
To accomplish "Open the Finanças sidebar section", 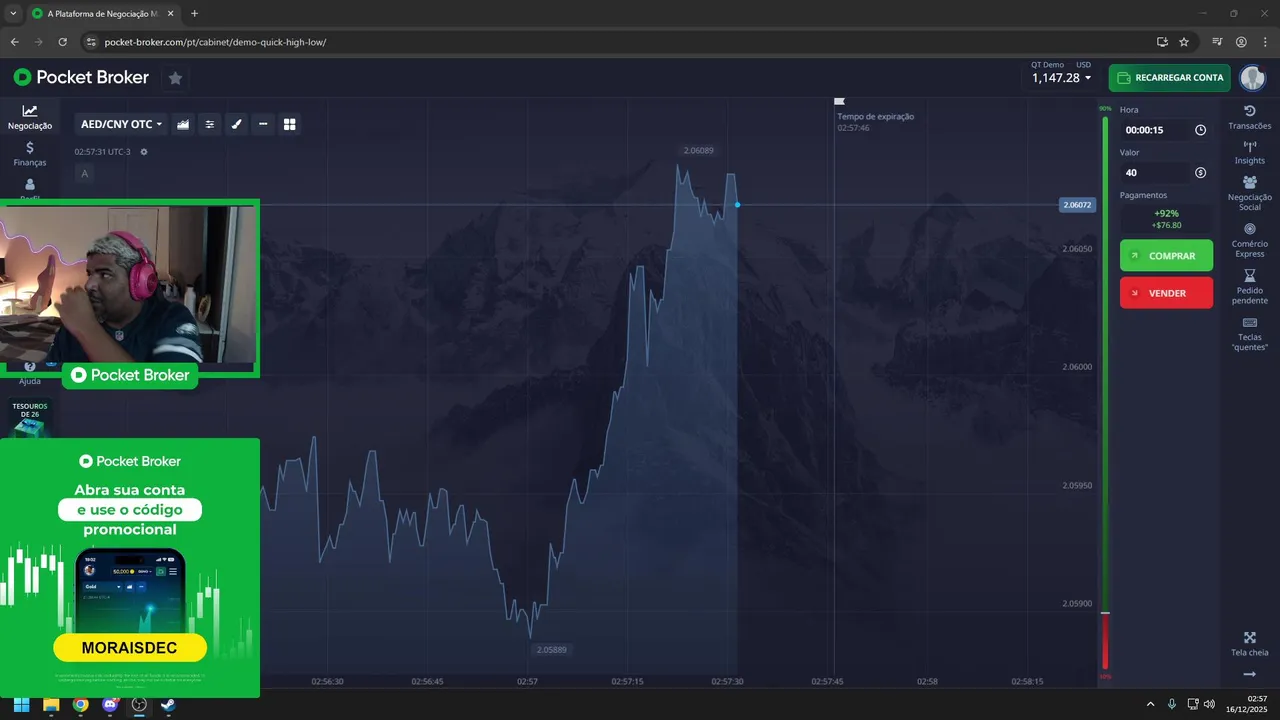I will click(30, 153).
